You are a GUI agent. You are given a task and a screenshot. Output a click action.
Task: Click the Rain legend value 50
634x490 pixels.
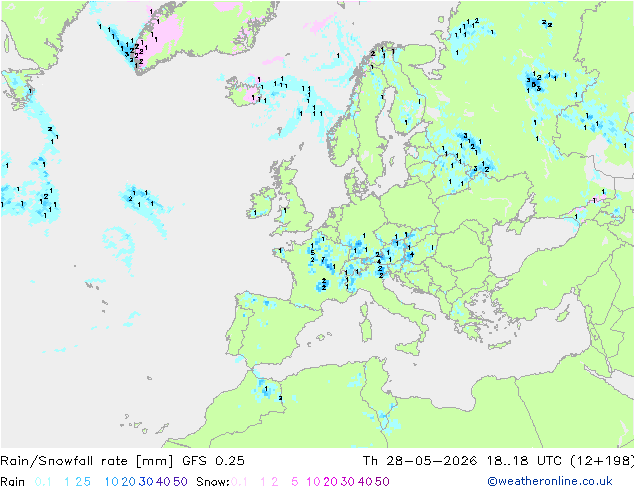point(180,482)
